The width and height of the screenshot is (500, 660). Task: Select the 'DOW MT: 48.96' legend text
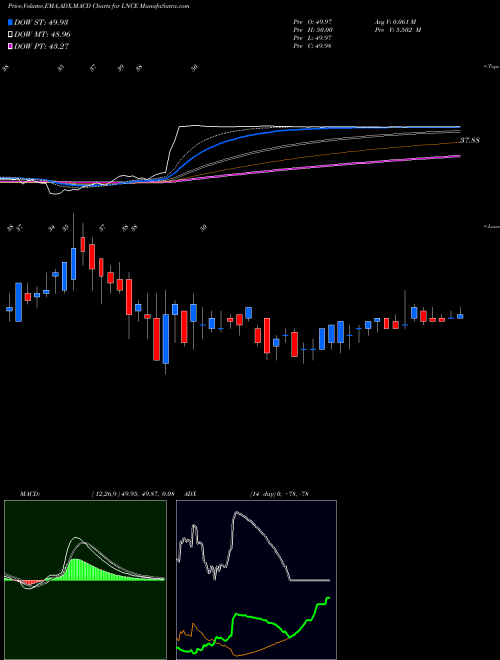coord(42,35)
